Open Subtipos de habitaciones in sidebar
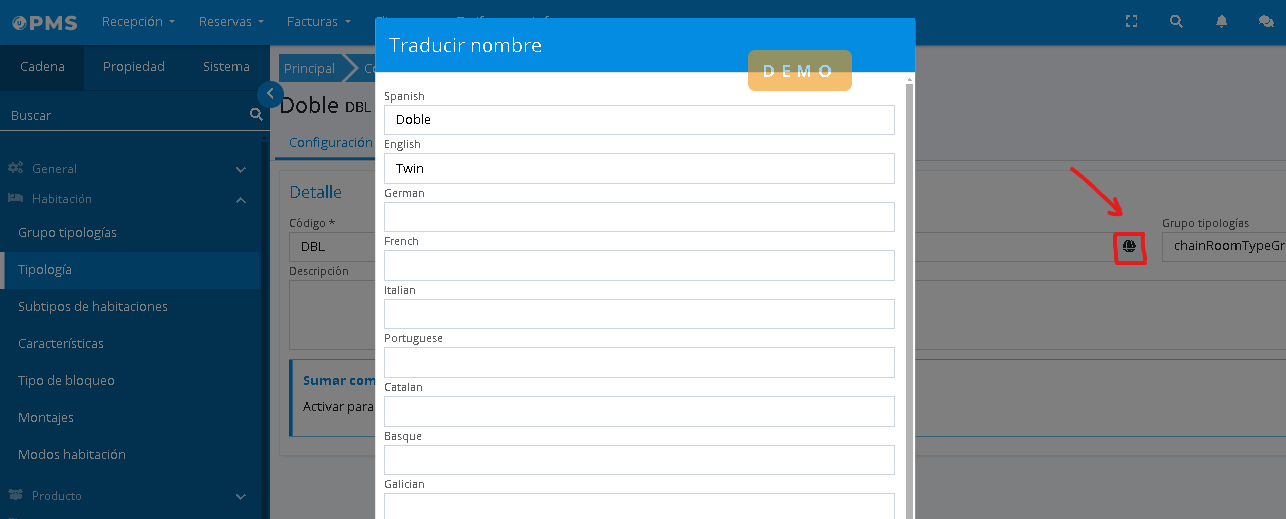The image size is (1286, 519). [x=93, y=307]
